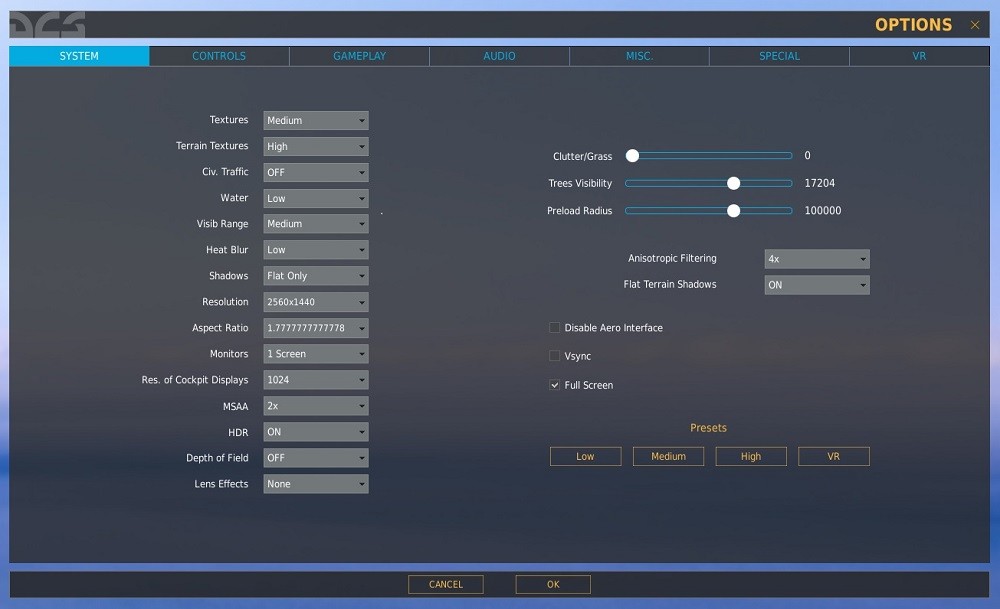1000x609 pixels.
Task: Click the Disable Aero Interface label
Action: tap(614, 328)
